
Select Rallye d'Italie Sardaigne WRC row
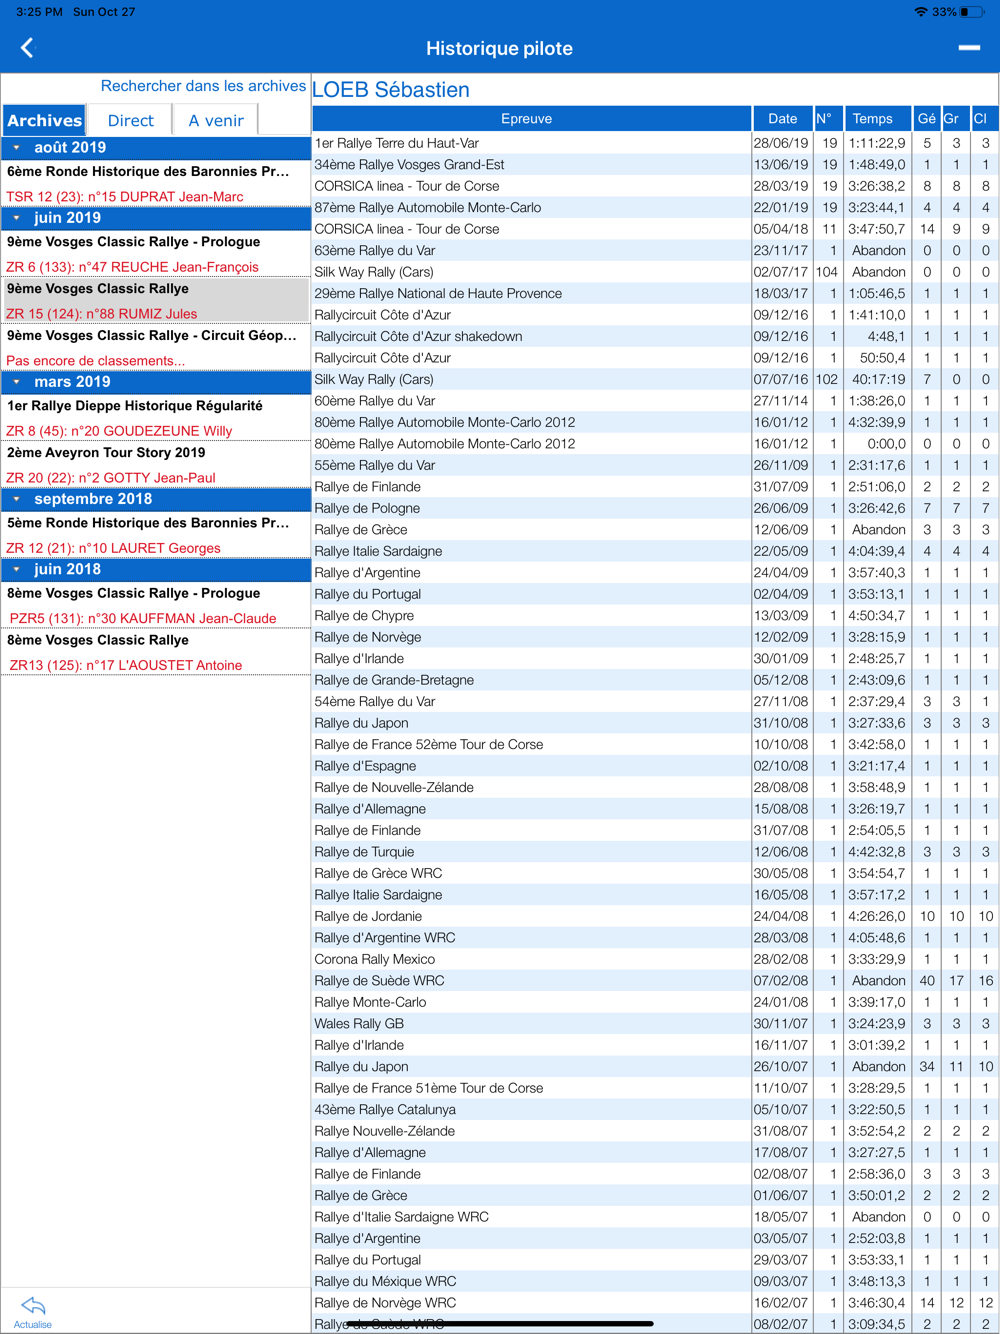(x=655, y=1217)
